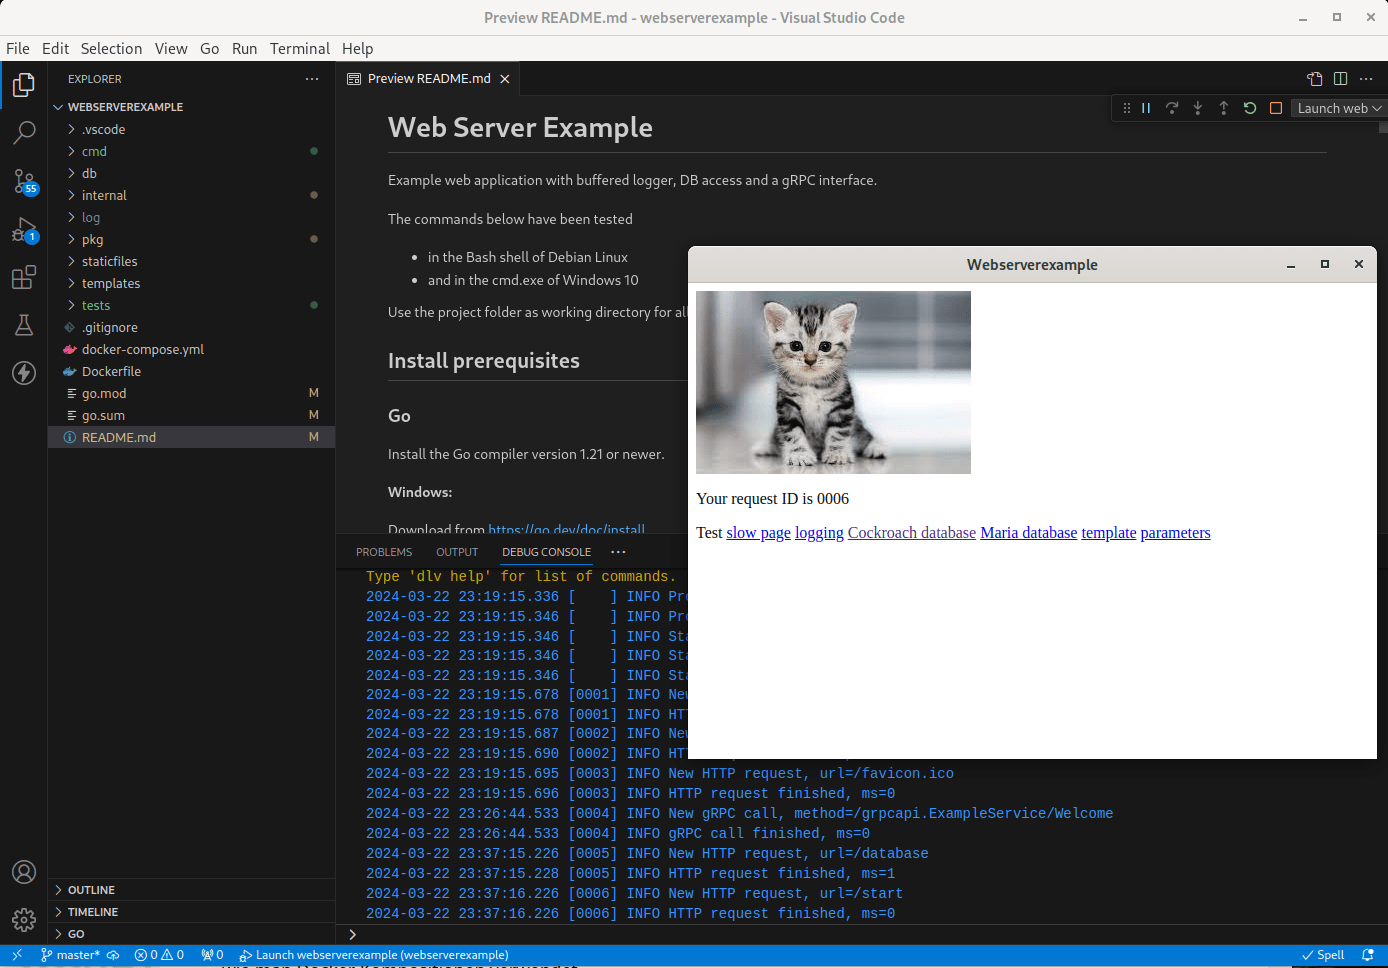Viewport: 1388px width, 968px height.
Task: Select README.md in the Explorer
Action: coord(119,437)
